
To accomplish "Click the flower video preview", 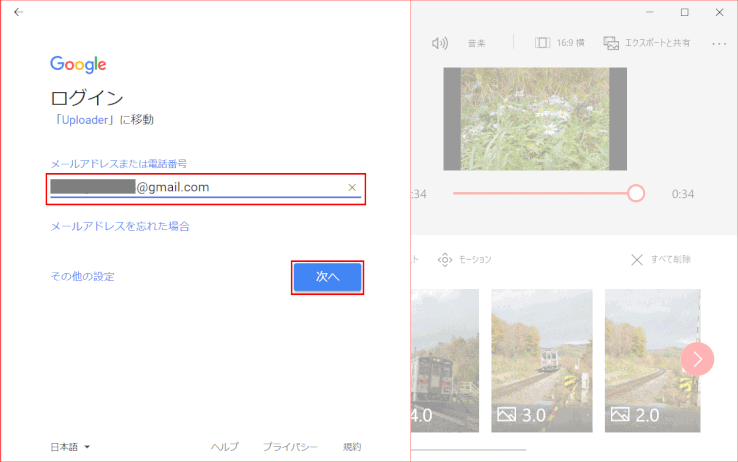I will pos(535,119).
